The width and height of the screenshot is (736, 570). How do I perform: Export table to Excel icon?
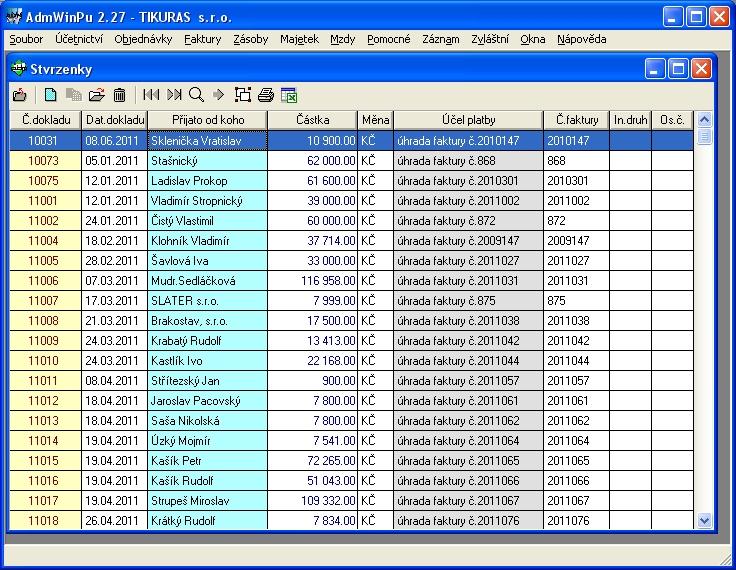[x=289, y=95]
